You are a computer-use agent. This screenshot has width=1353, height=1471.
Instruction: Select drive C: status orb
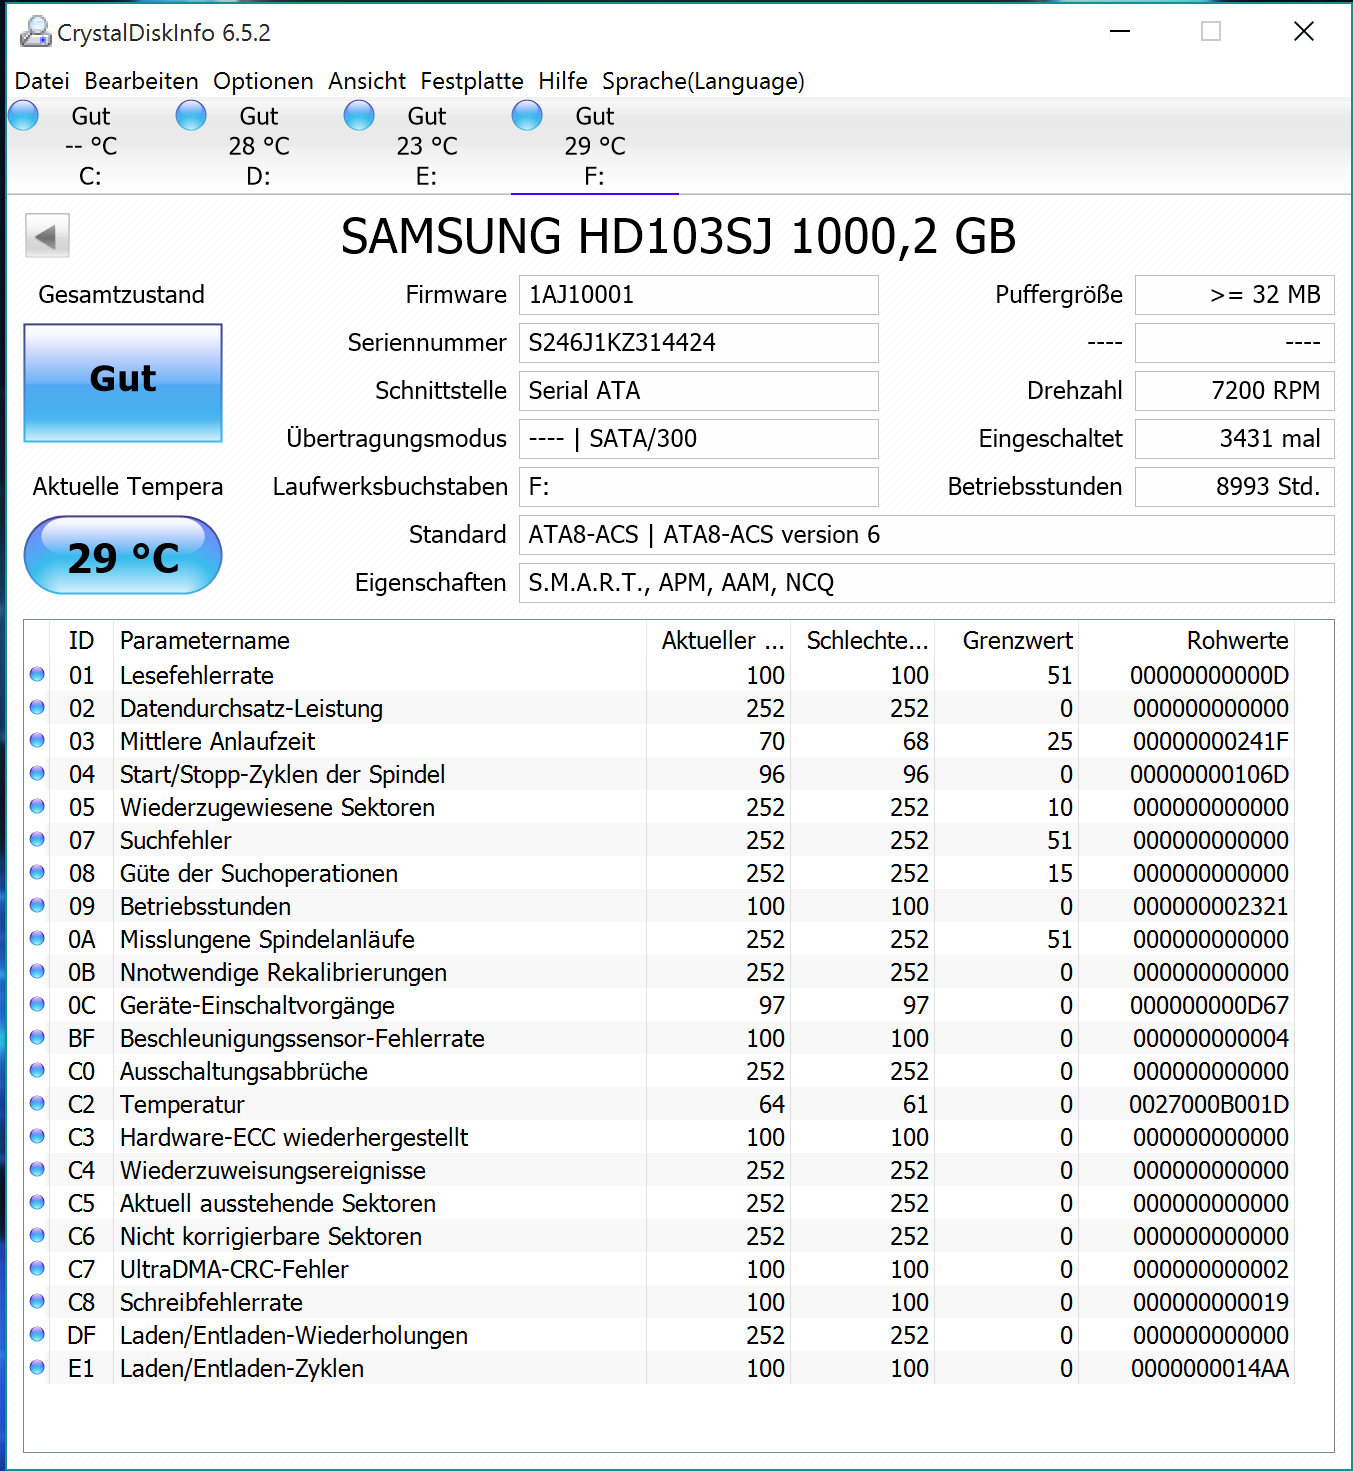point(23,116)
